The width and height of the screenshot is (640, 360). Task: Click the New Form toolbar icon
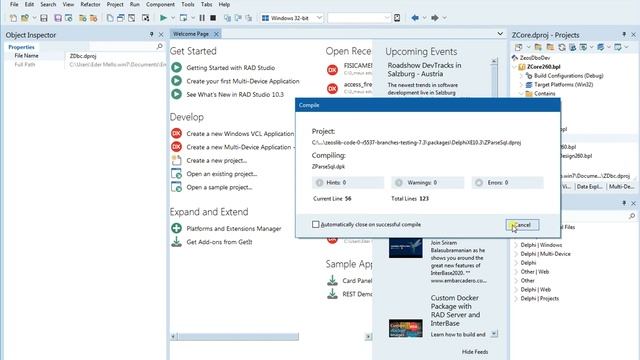(x=145, y=18)
